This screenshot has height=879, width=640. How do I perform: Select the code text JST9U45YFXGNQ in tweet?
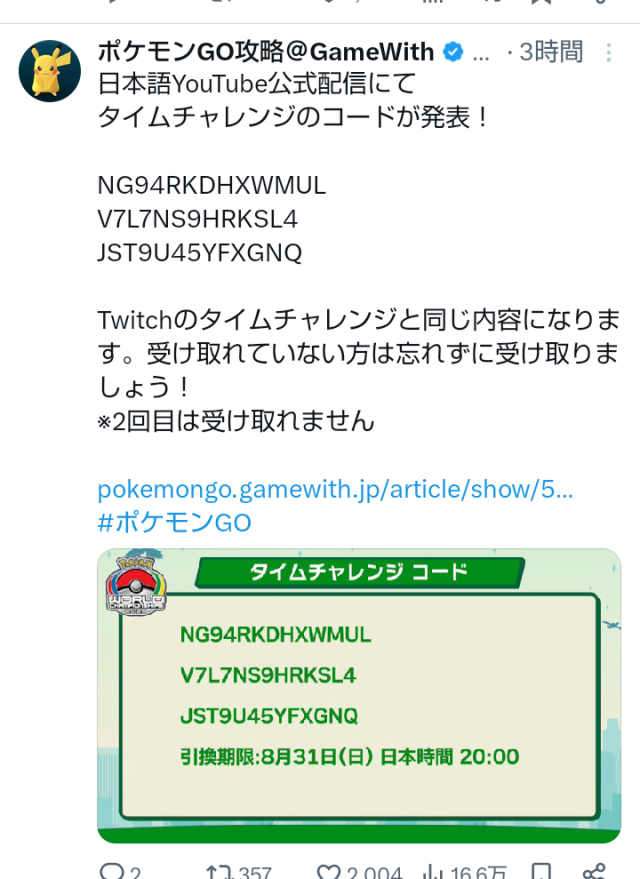(x=200, y=253)
